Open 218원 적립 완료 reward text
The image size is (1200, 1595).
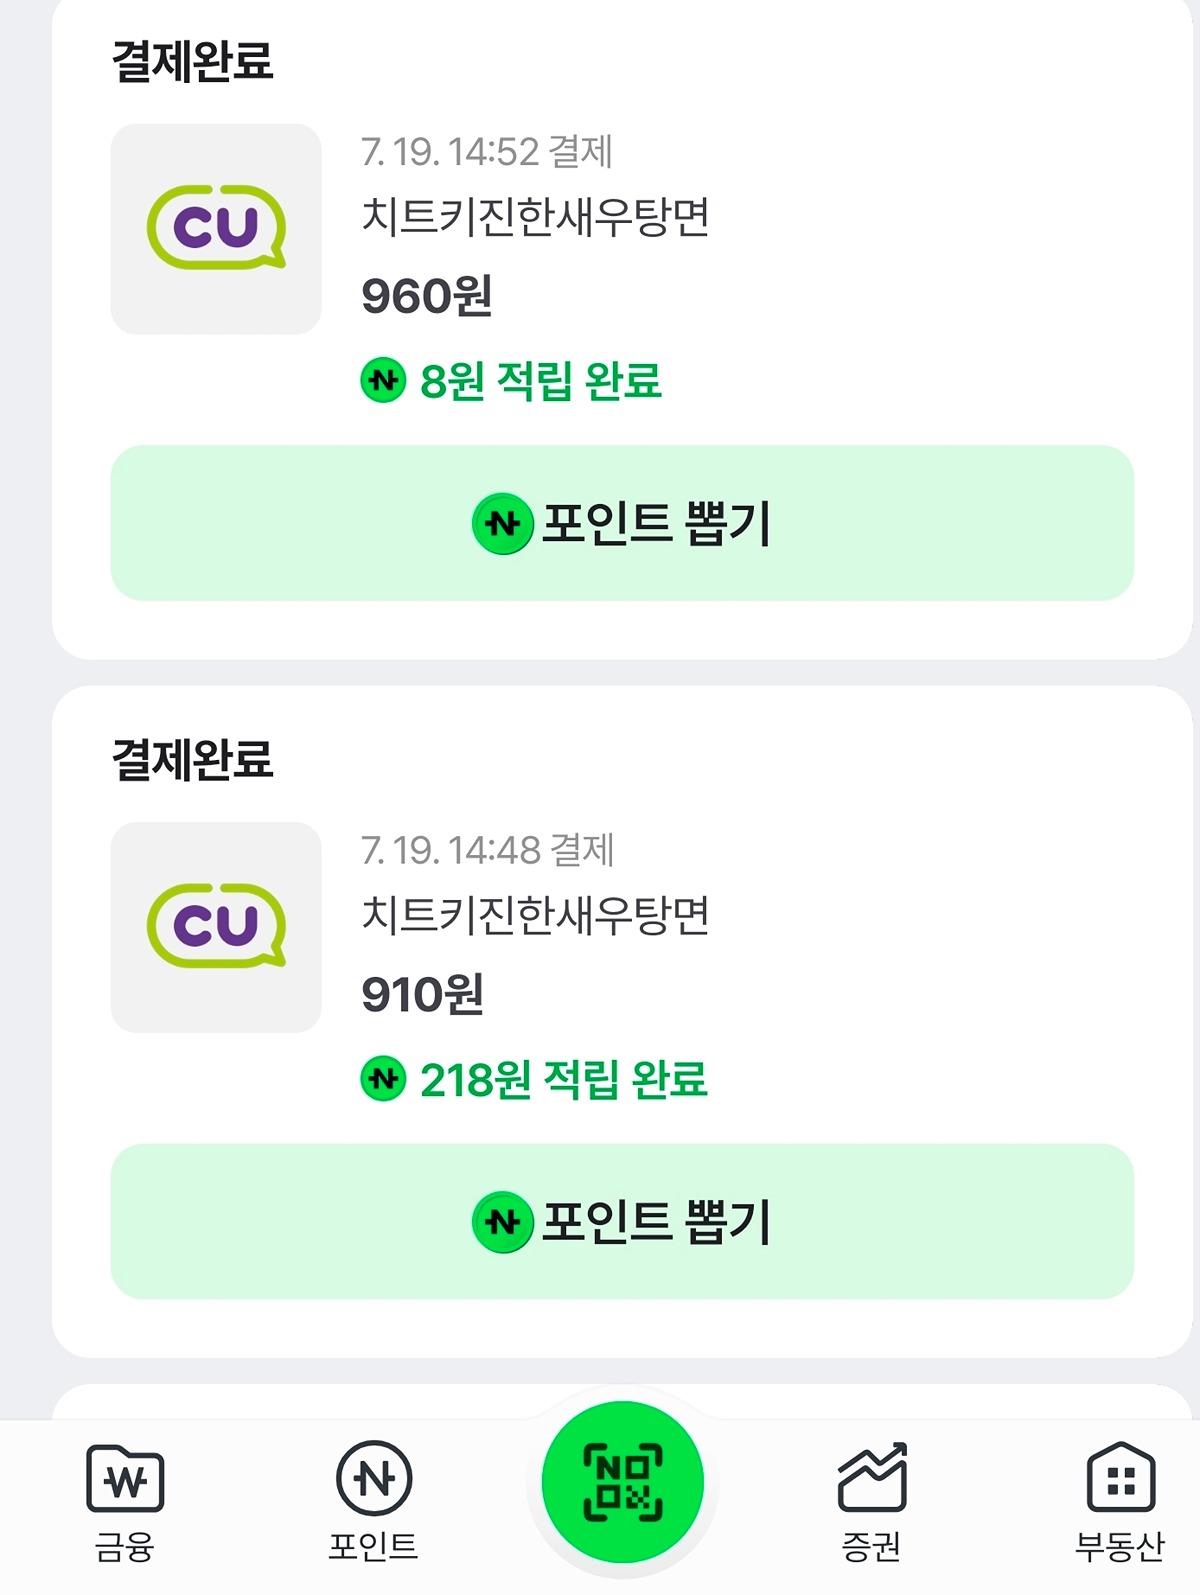[564, 1080]
